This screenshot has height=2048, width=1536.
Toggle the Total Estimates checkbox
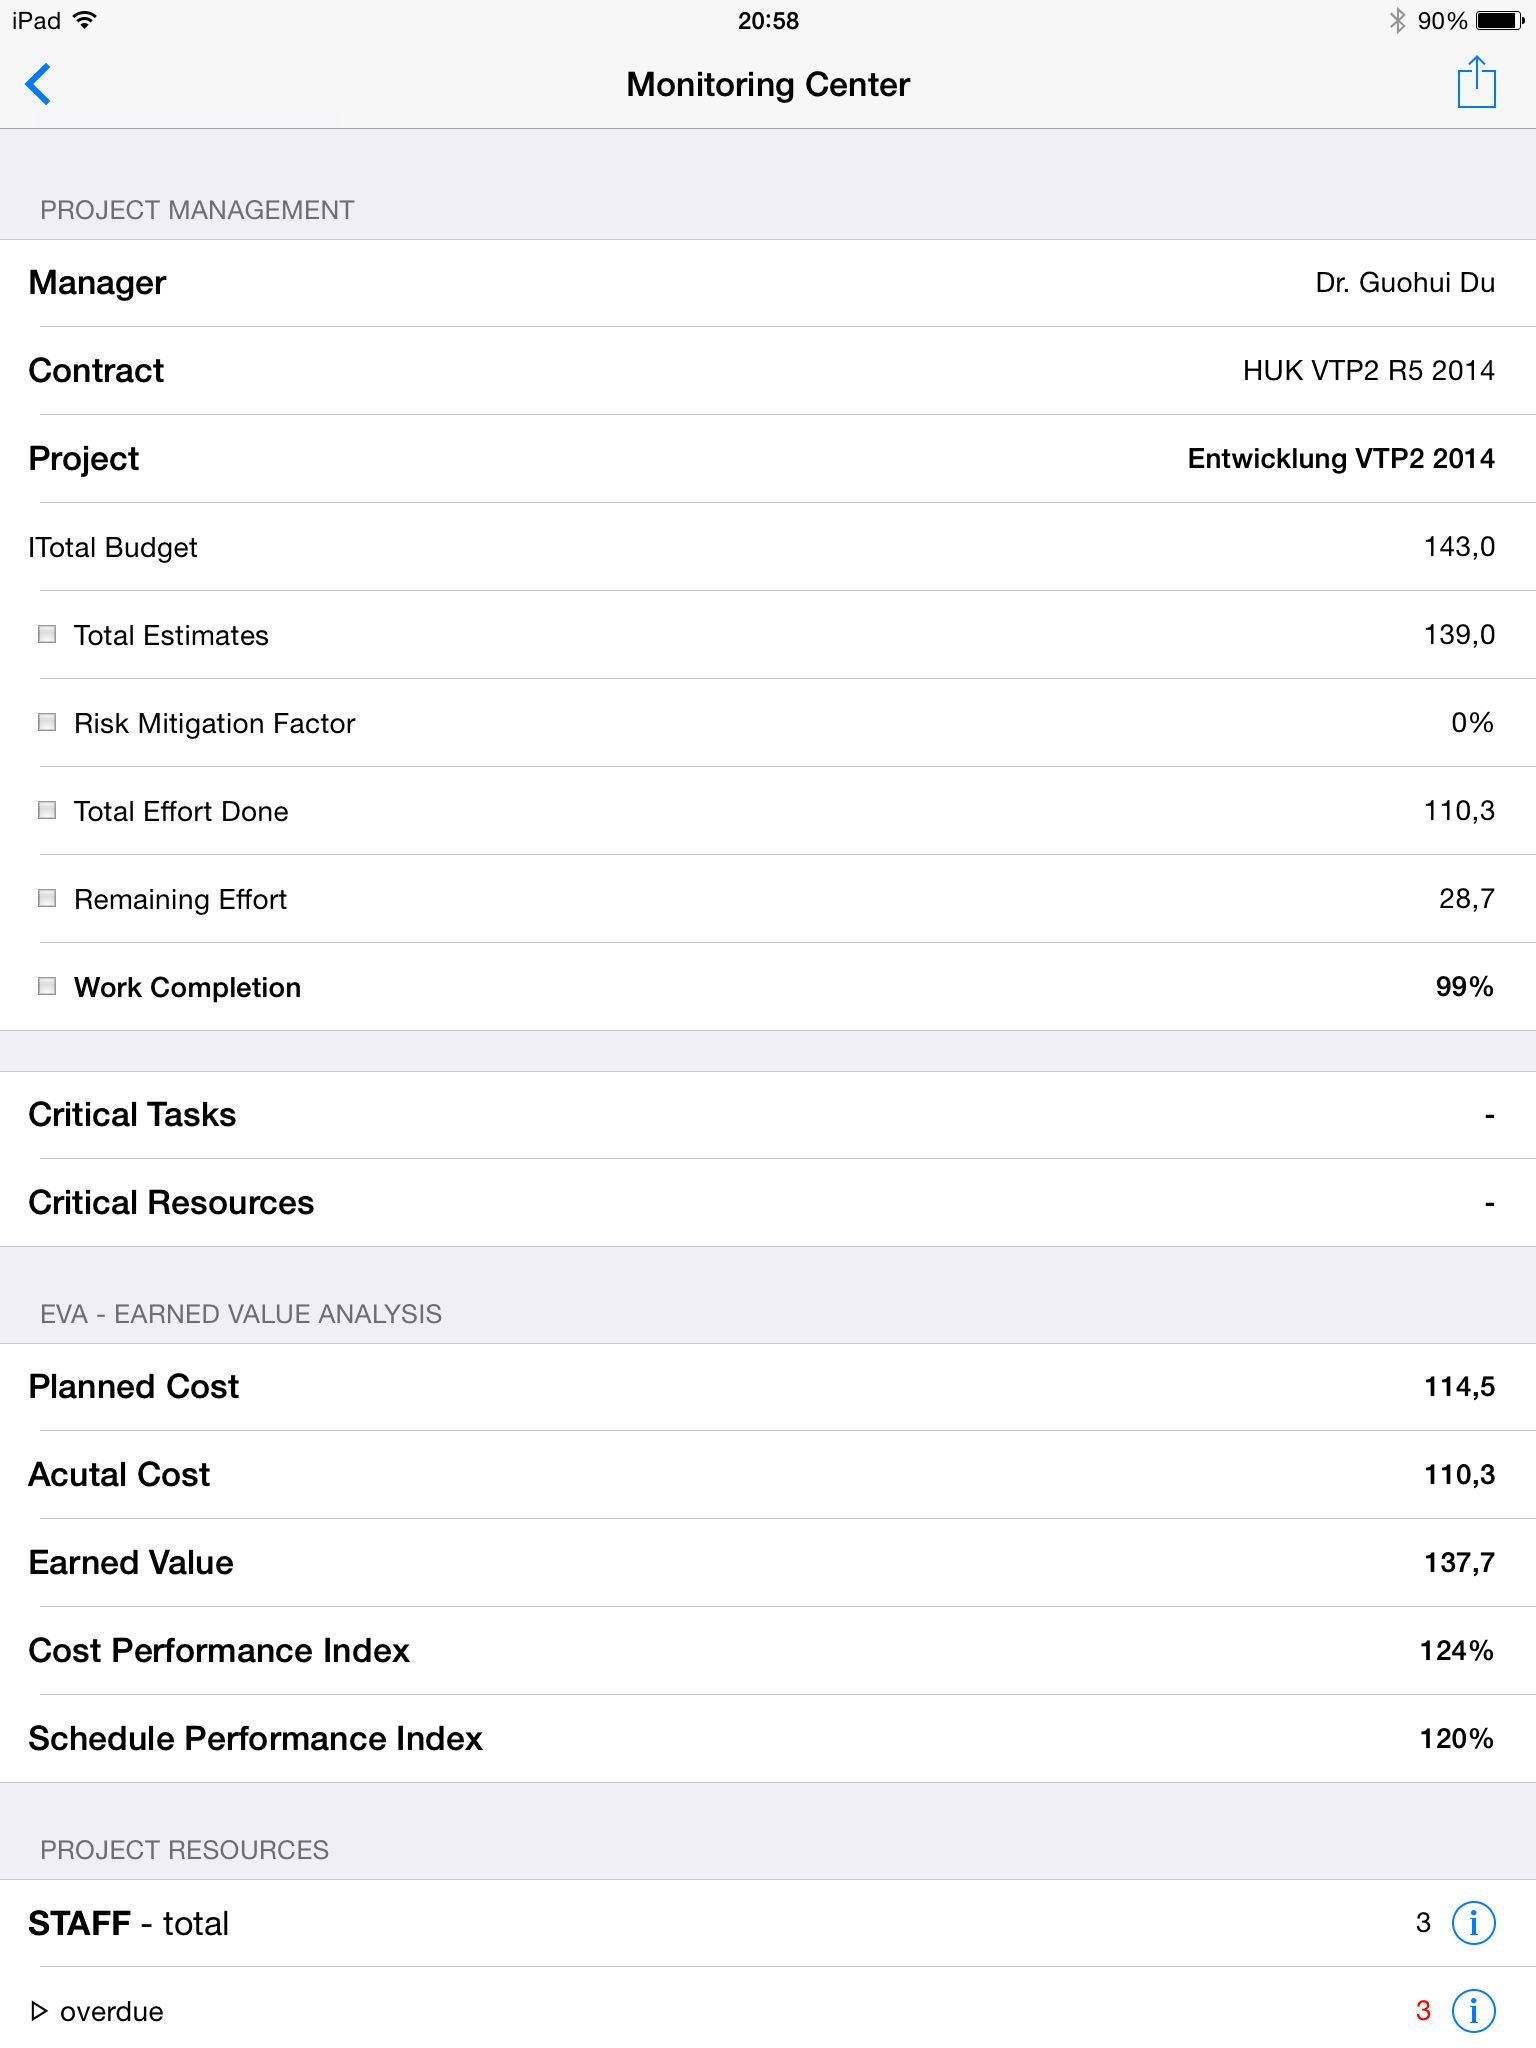point(47,634)
